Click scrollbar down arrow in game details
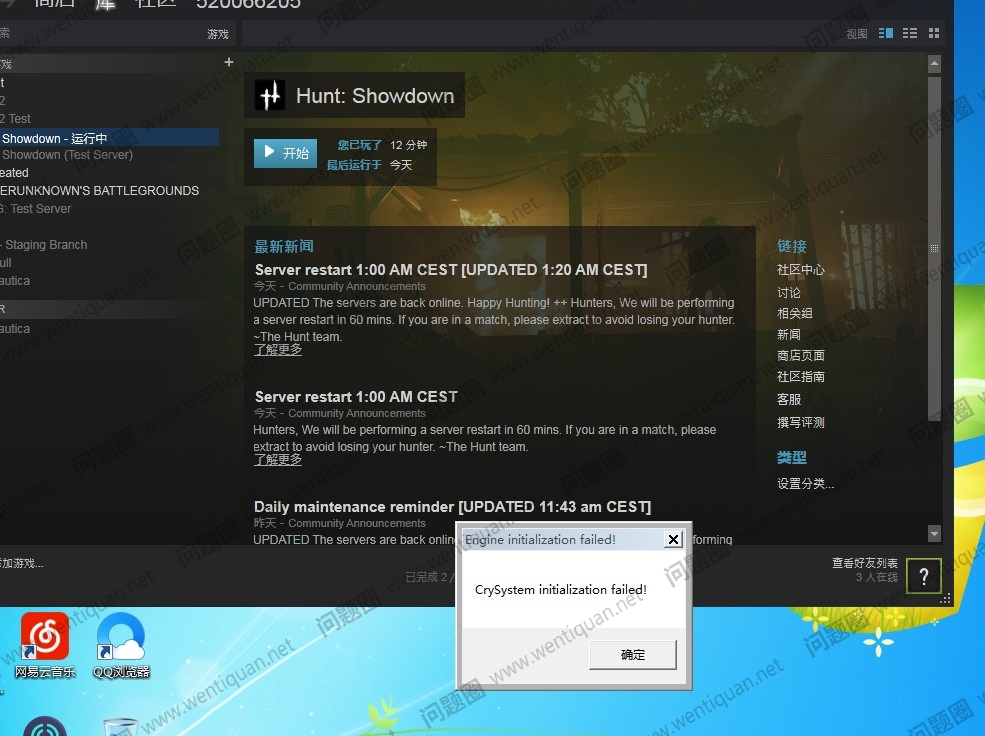 point(934,534)
